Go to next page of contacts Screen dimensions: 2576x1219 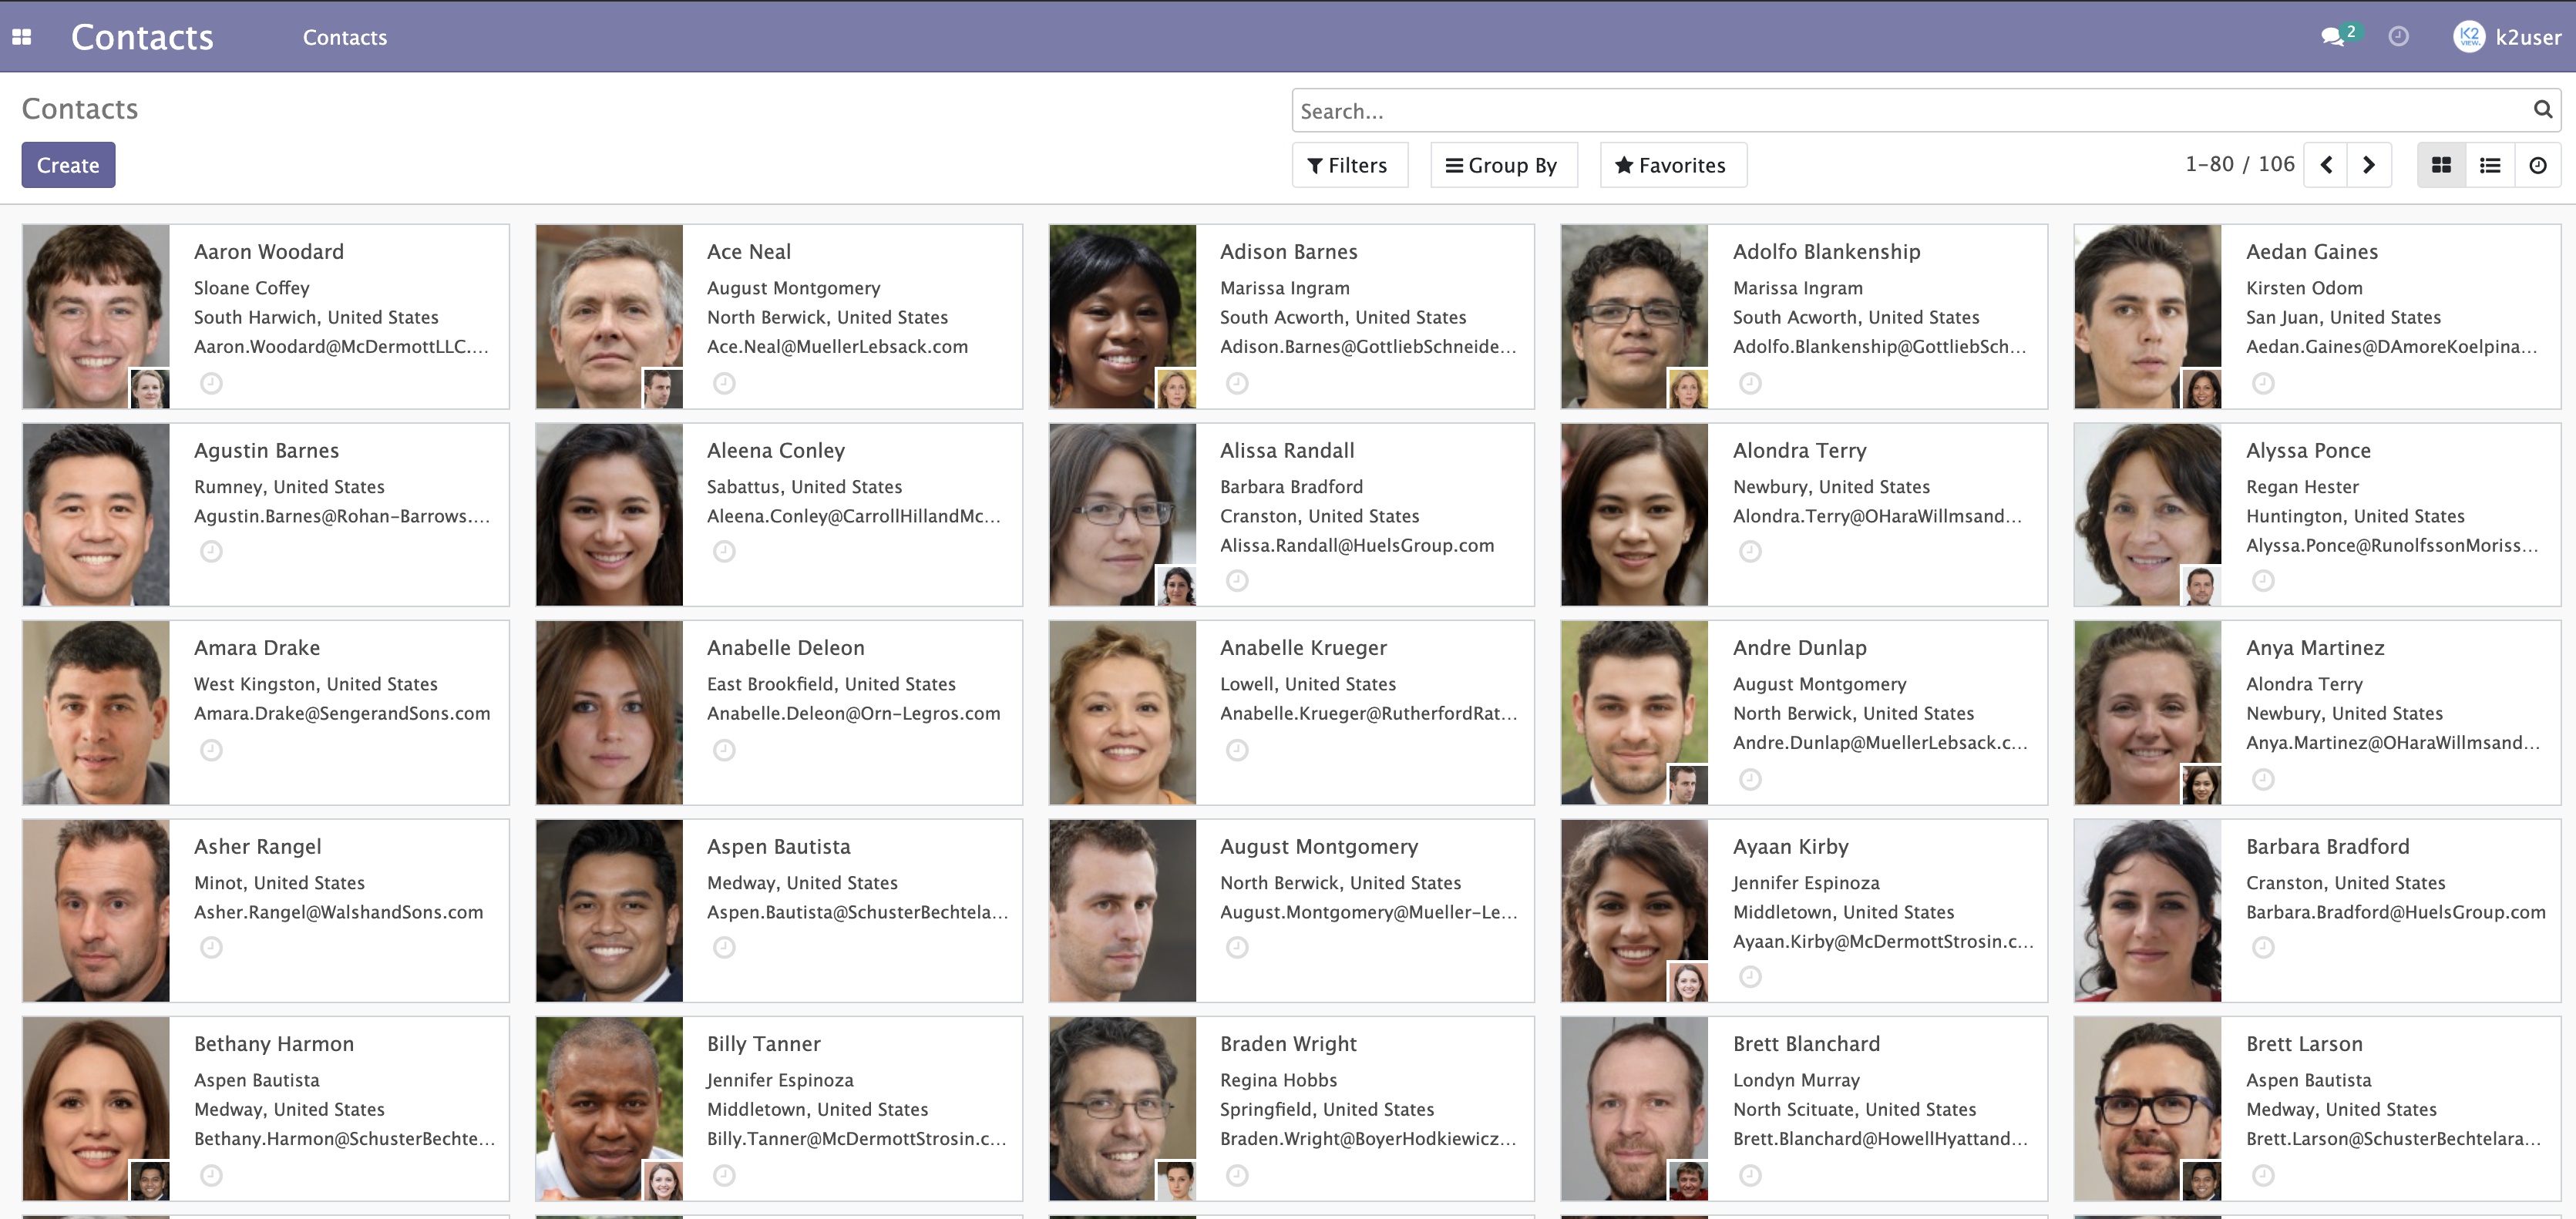tap(2369, 165)
